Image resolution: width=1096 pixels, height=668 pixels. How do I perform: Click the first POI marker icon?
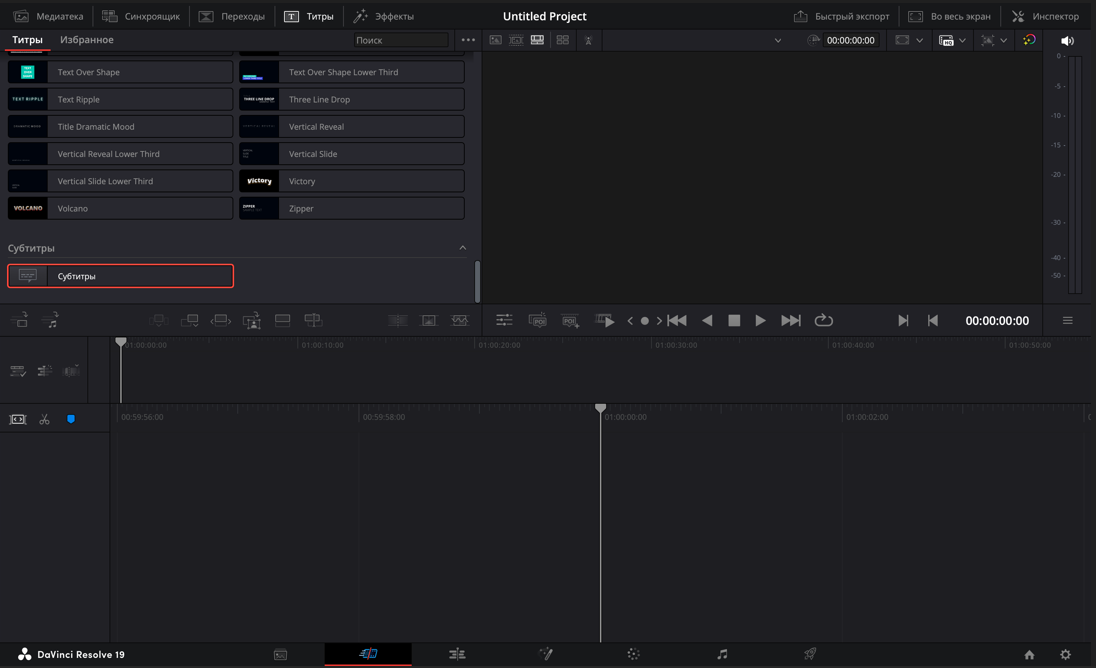[538, 320]
